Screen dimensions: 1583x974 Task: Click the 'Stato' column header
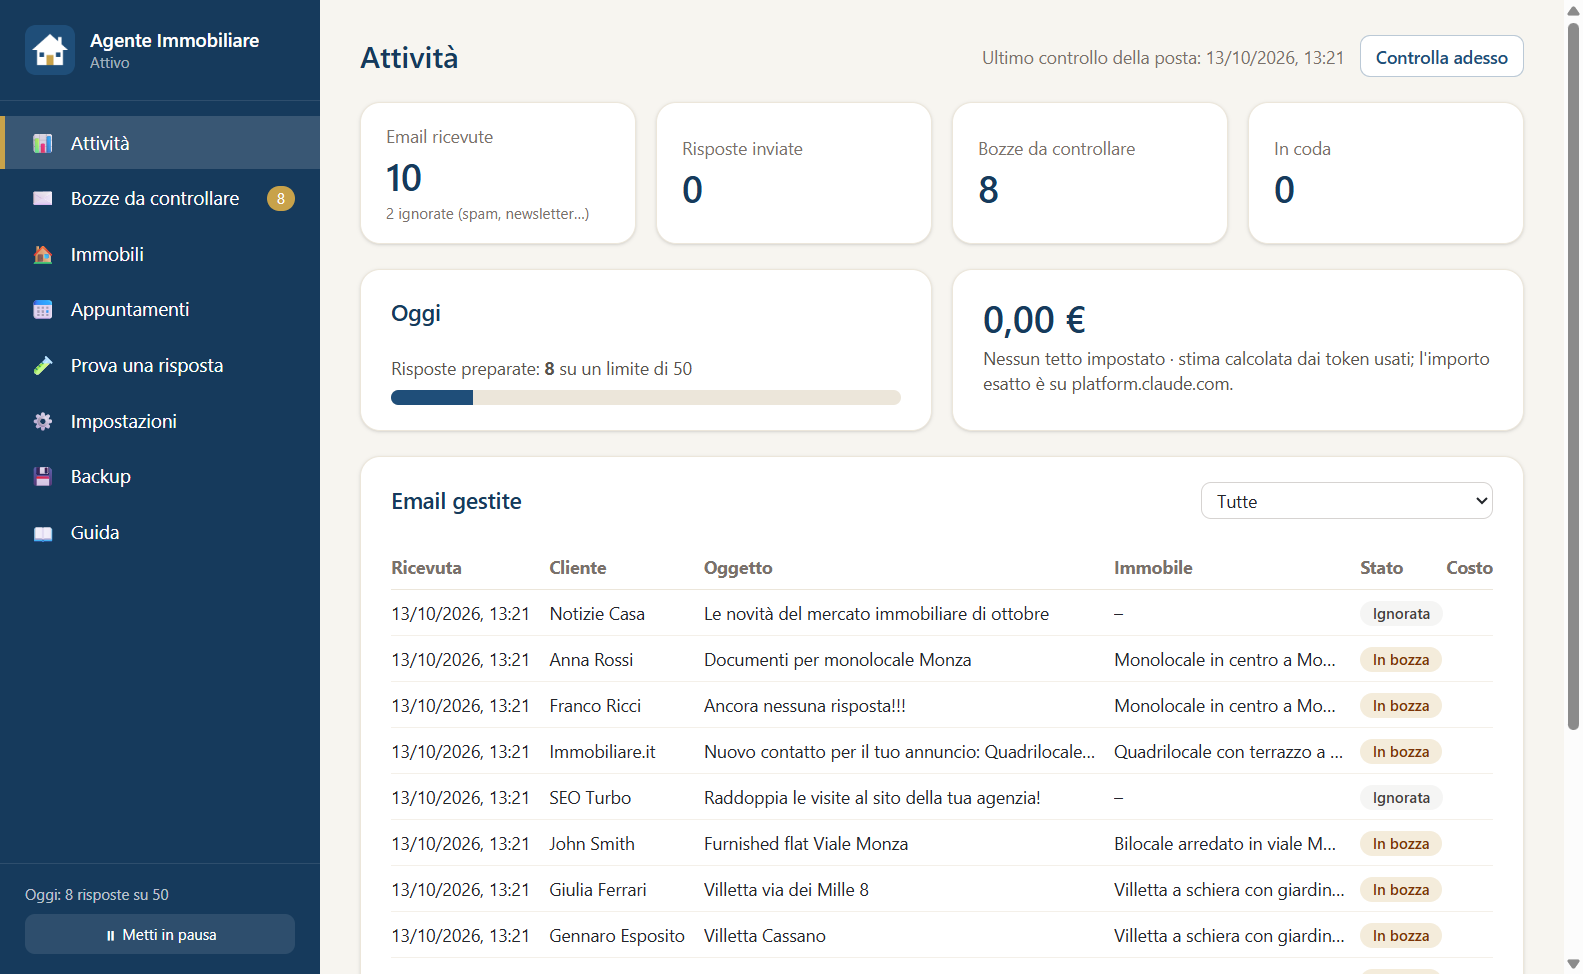coord(1381,568)
